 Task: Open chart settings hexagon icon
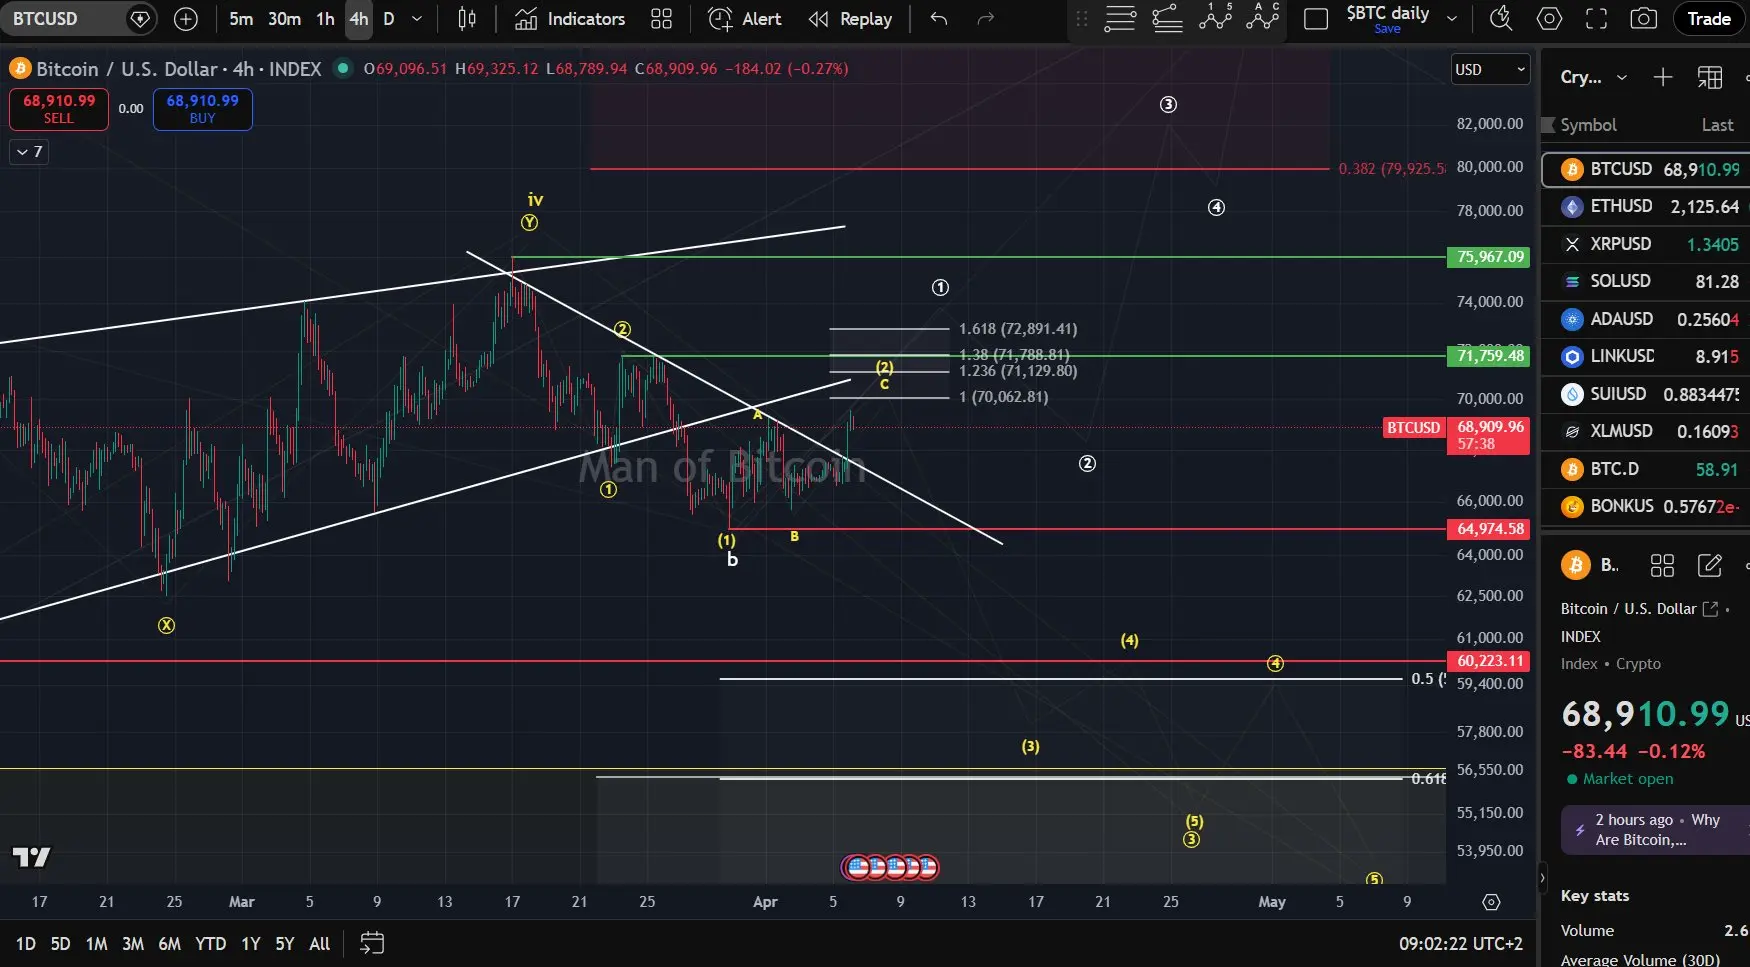1549,19
